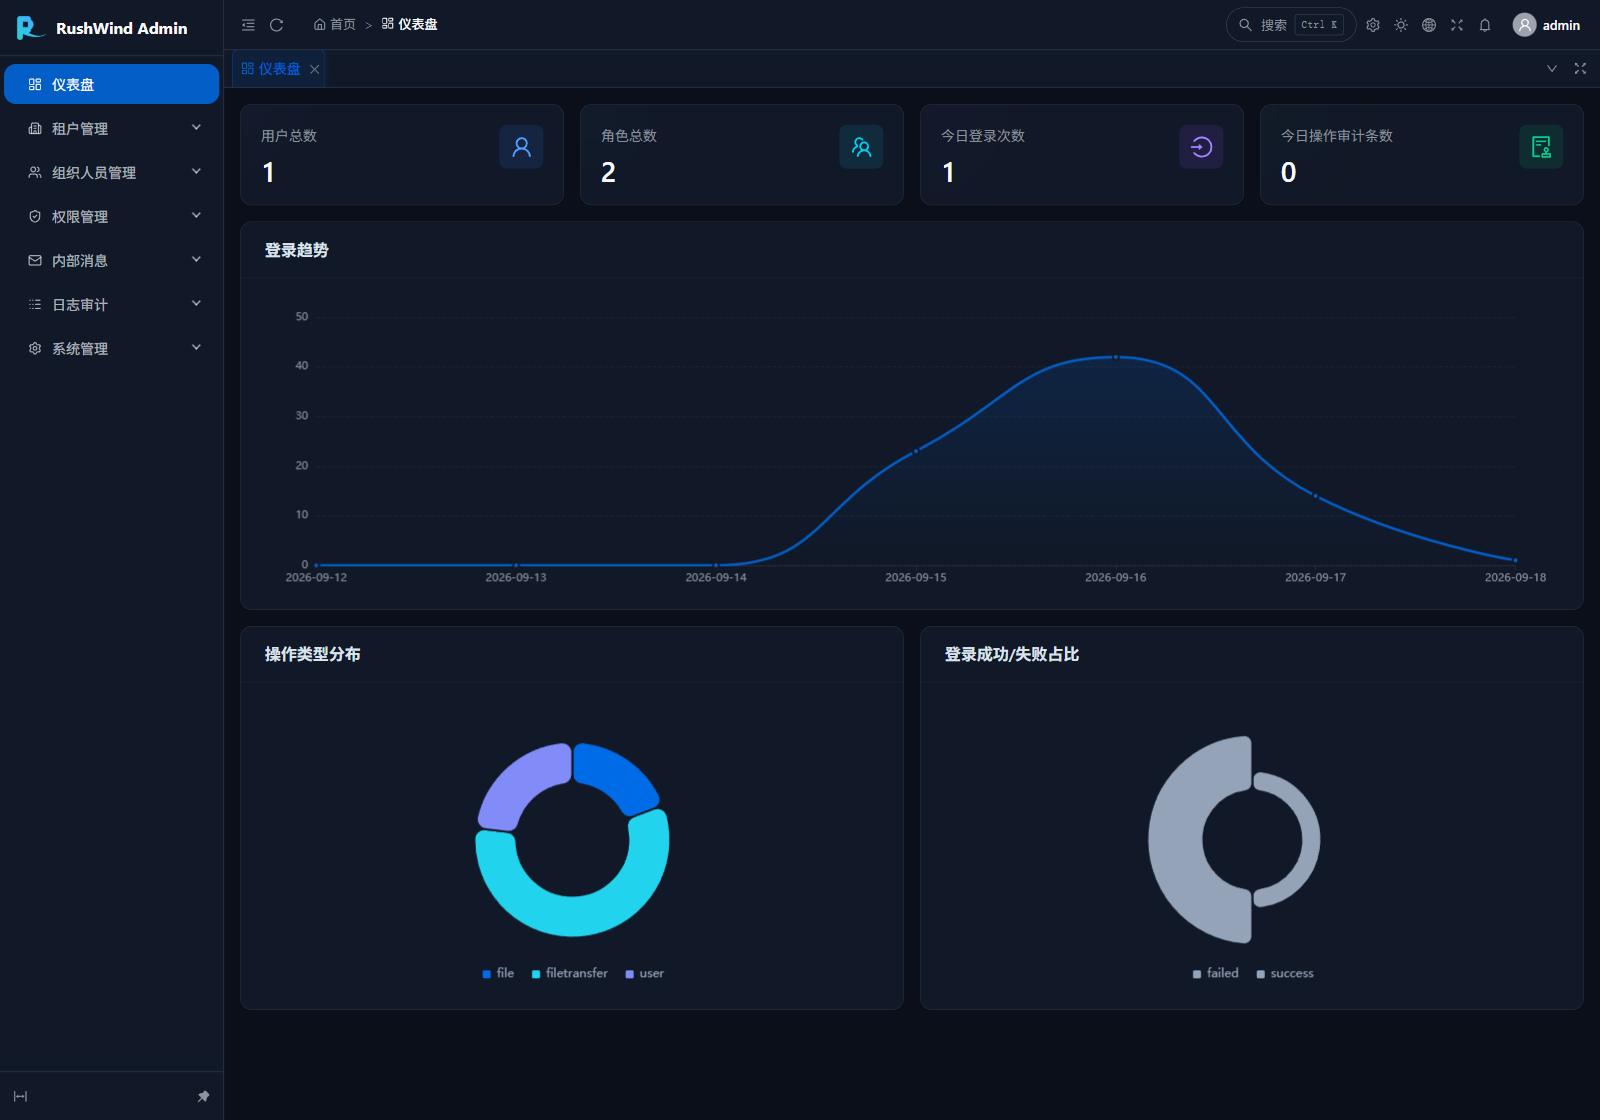Image resolution: width=1600 pixels, height=1120 pixels.
Task: Click the 用户总数 user icon
Action: (x=521, y=147)
